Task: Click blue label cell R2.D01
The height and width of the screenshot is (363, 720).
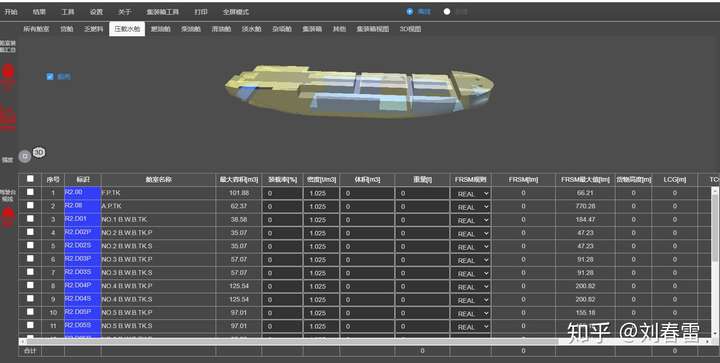Action: tap(83, 219)
